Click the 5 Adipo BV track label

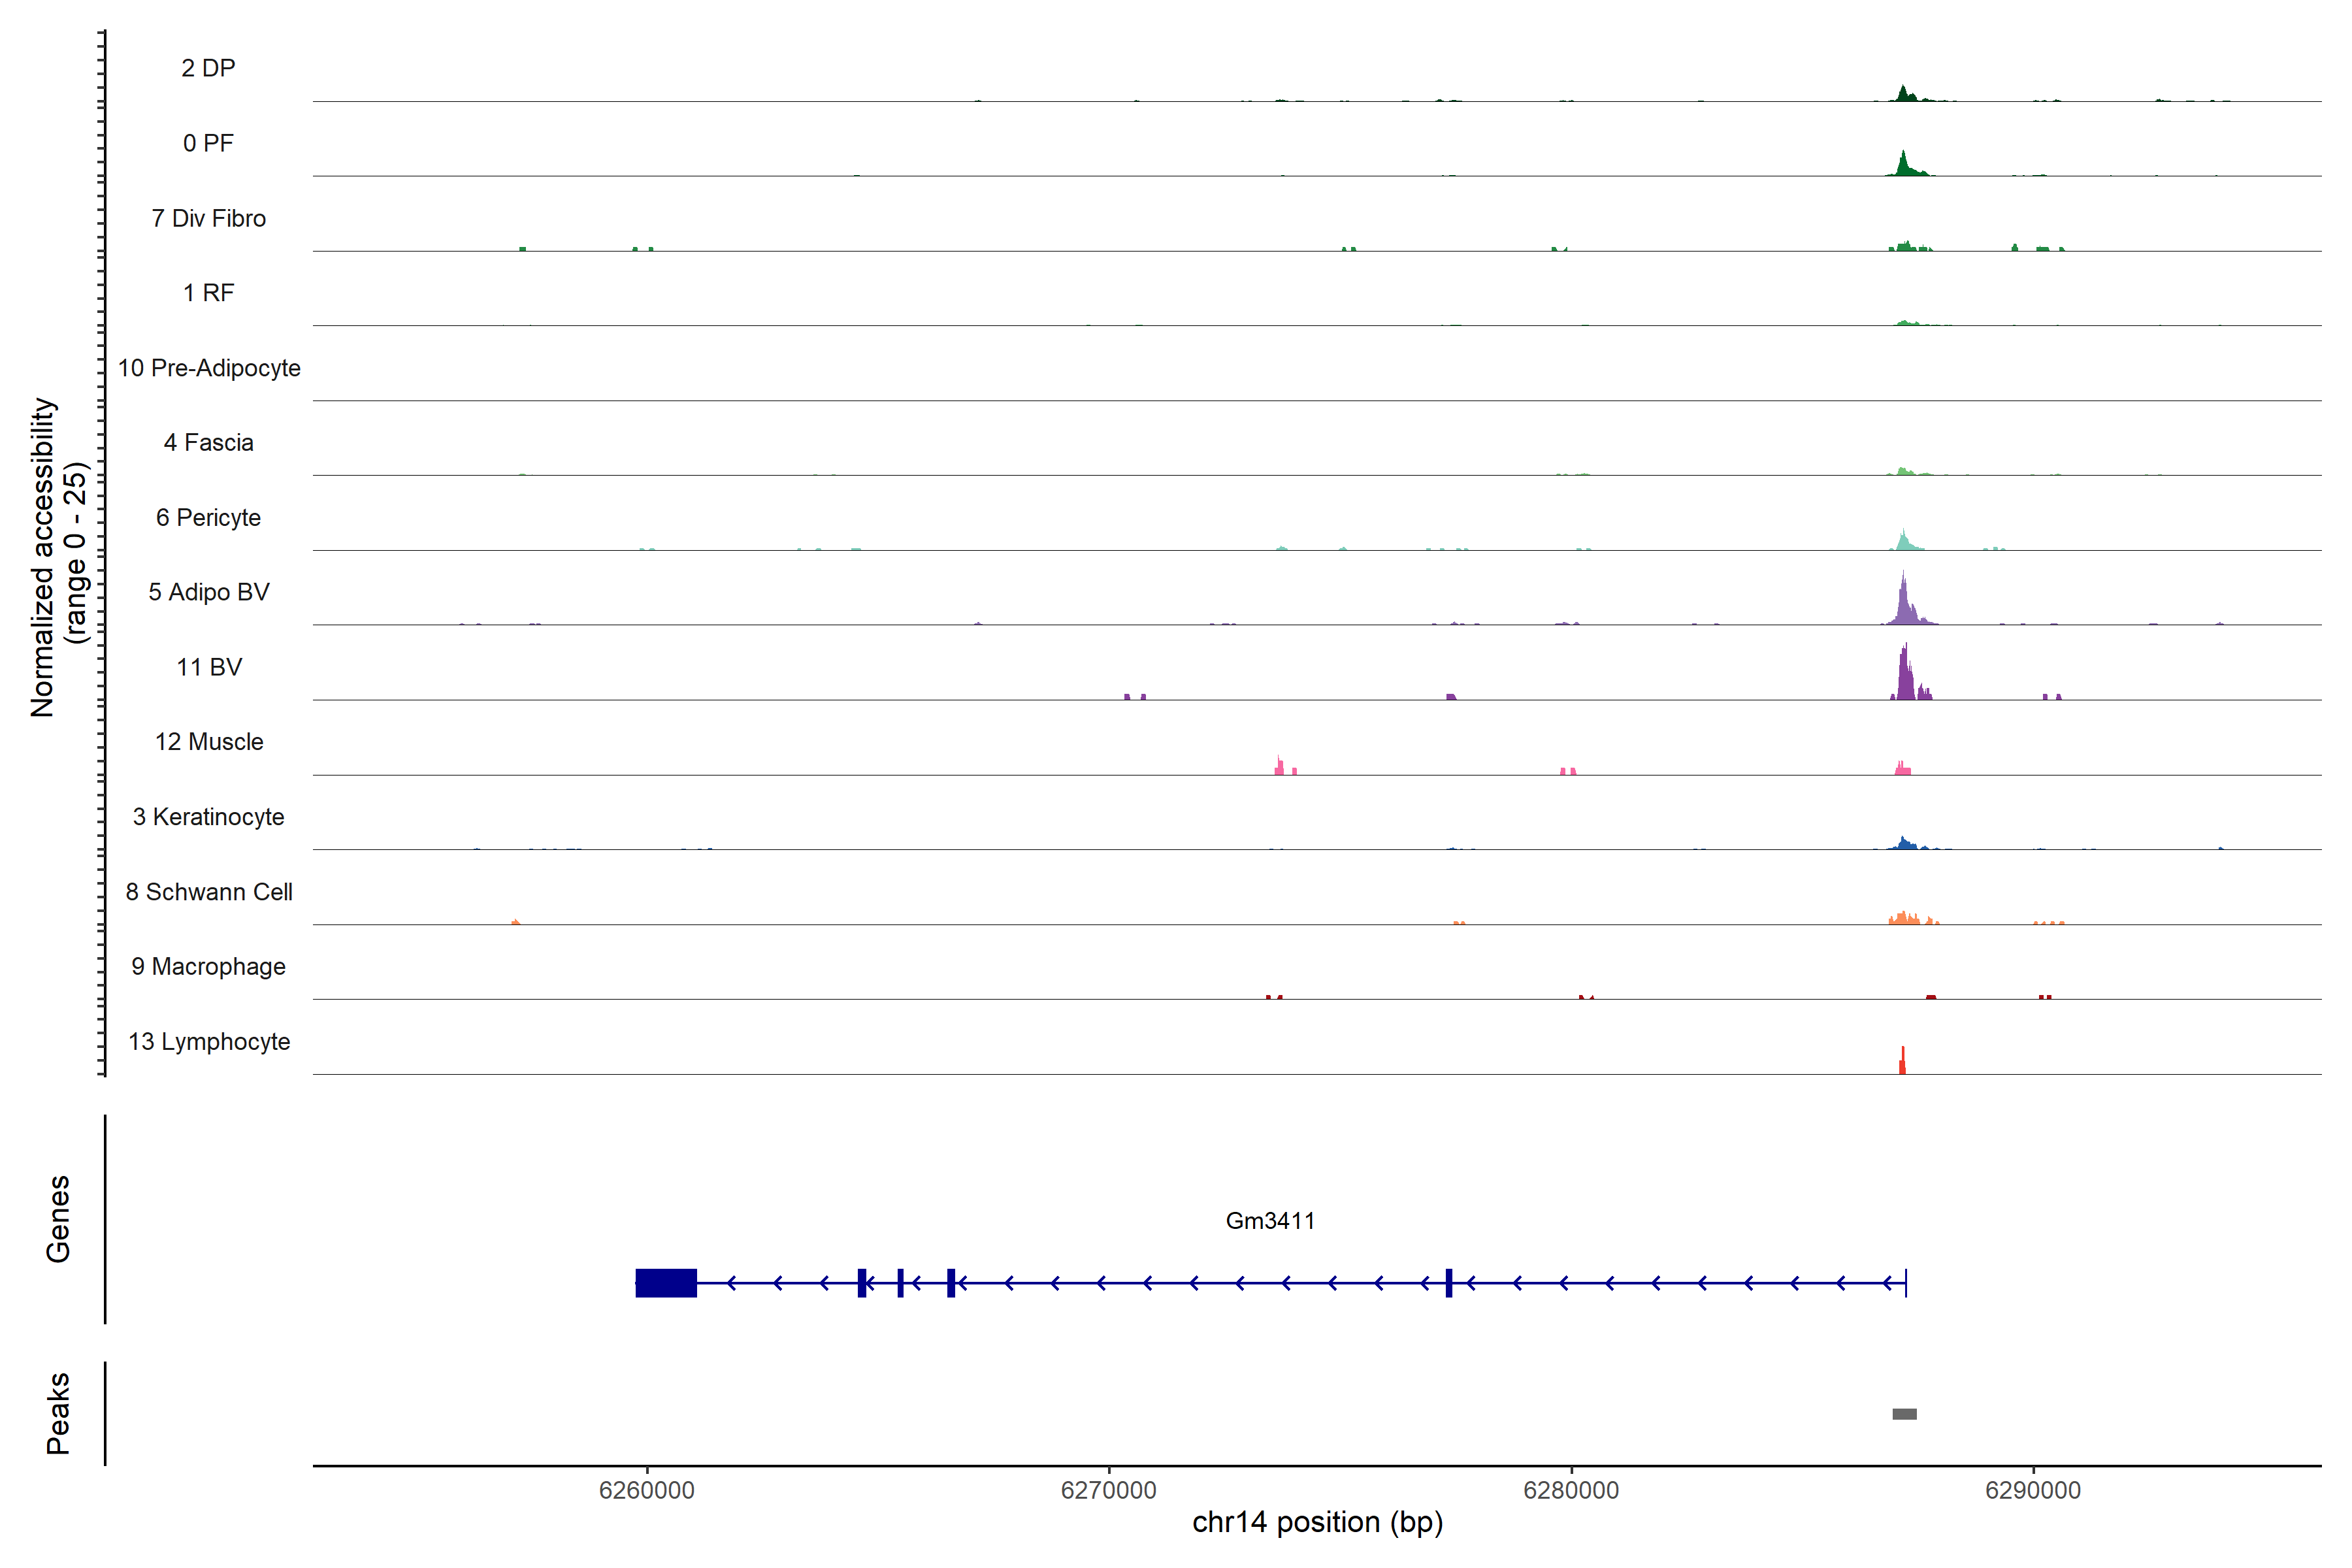click(209, 592)
